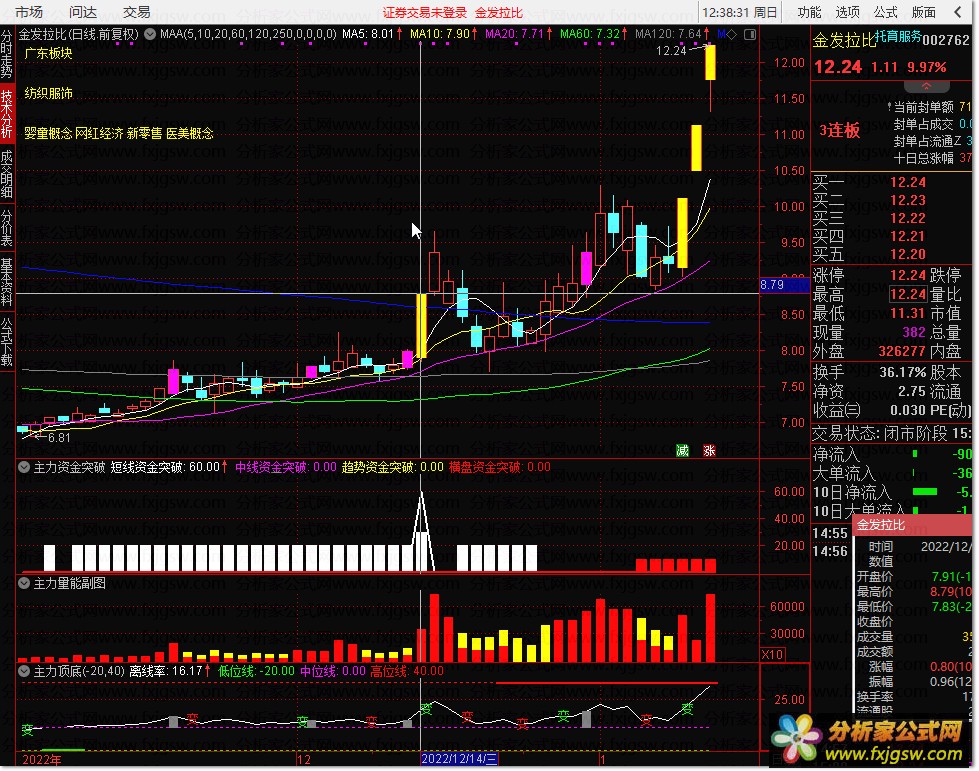Expand the main chart indicator dropdown icon
The height and width of the screenshot is (771, 979).
[x=150, y=34]
